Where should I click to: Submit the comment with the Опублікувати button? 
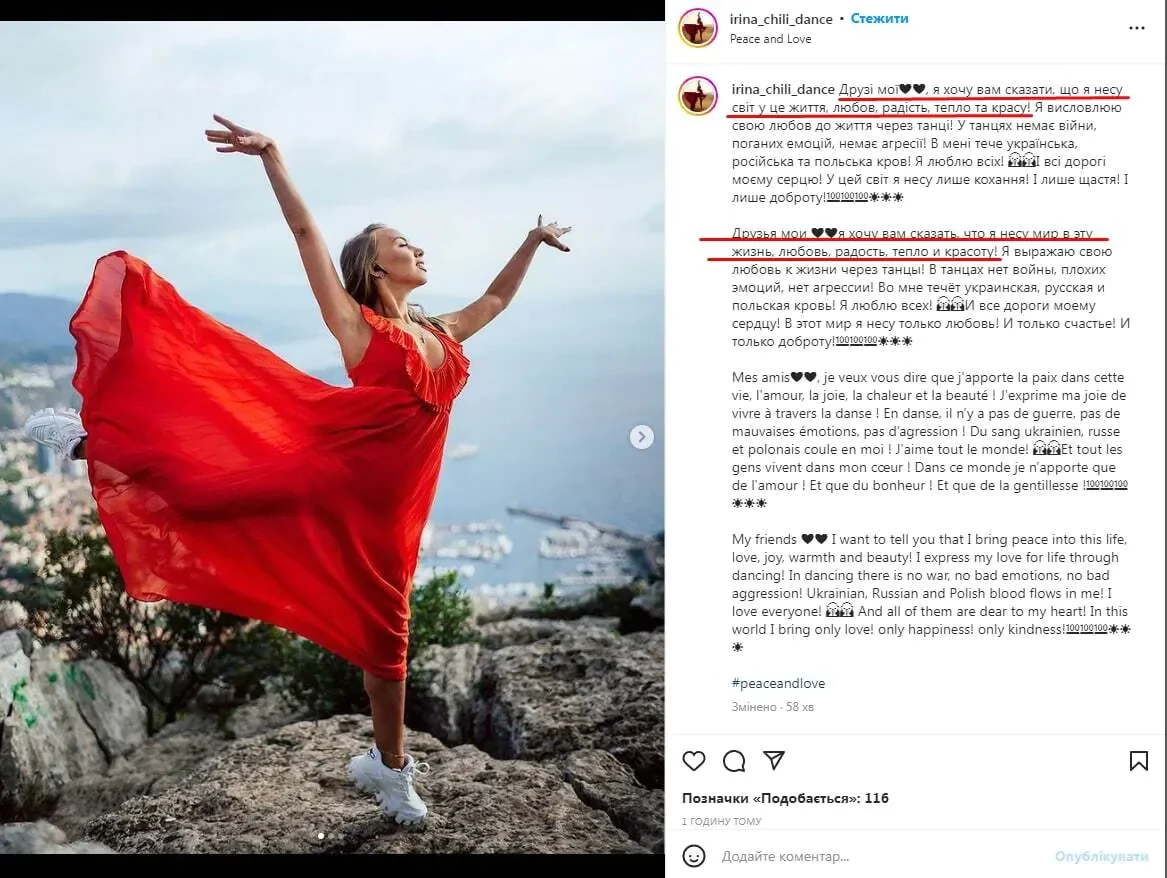[1102, 856]
